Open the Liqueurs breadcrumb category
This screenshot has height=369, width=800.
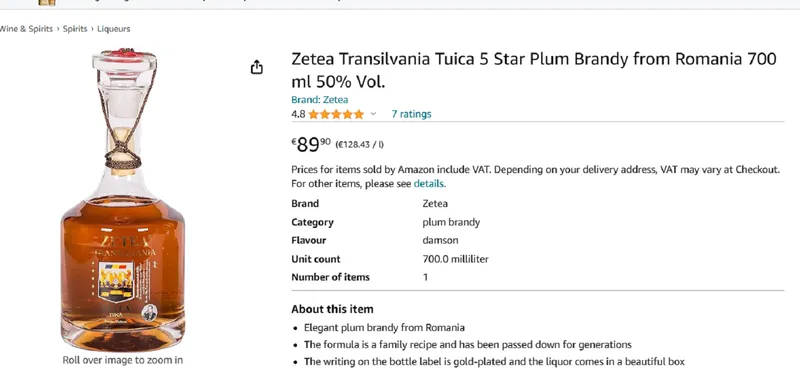coord(114,29)
